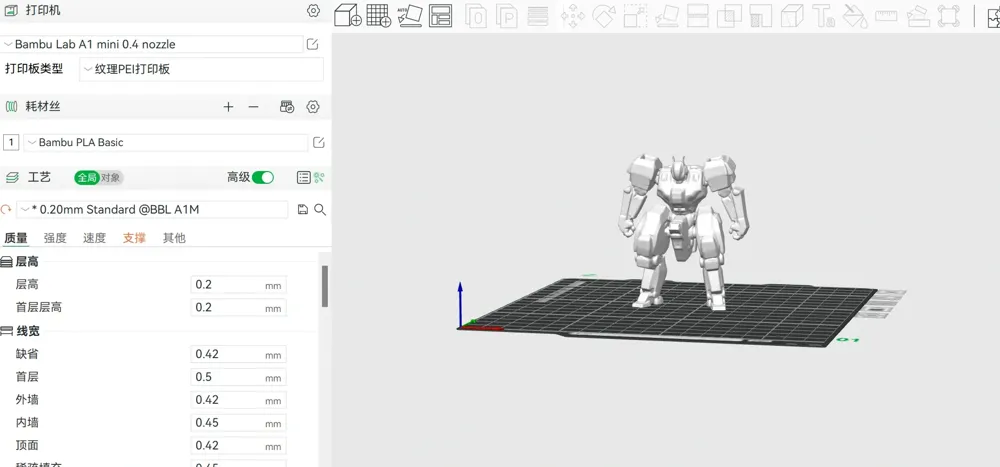Click the 线宽 group heading
This screenshot has height=467, width=1000.
(x=27, y=330)
